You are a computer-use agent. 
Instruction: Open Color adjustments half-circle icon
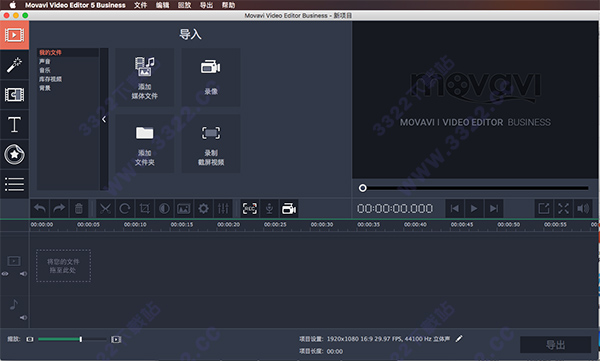[x=164, y=209]
